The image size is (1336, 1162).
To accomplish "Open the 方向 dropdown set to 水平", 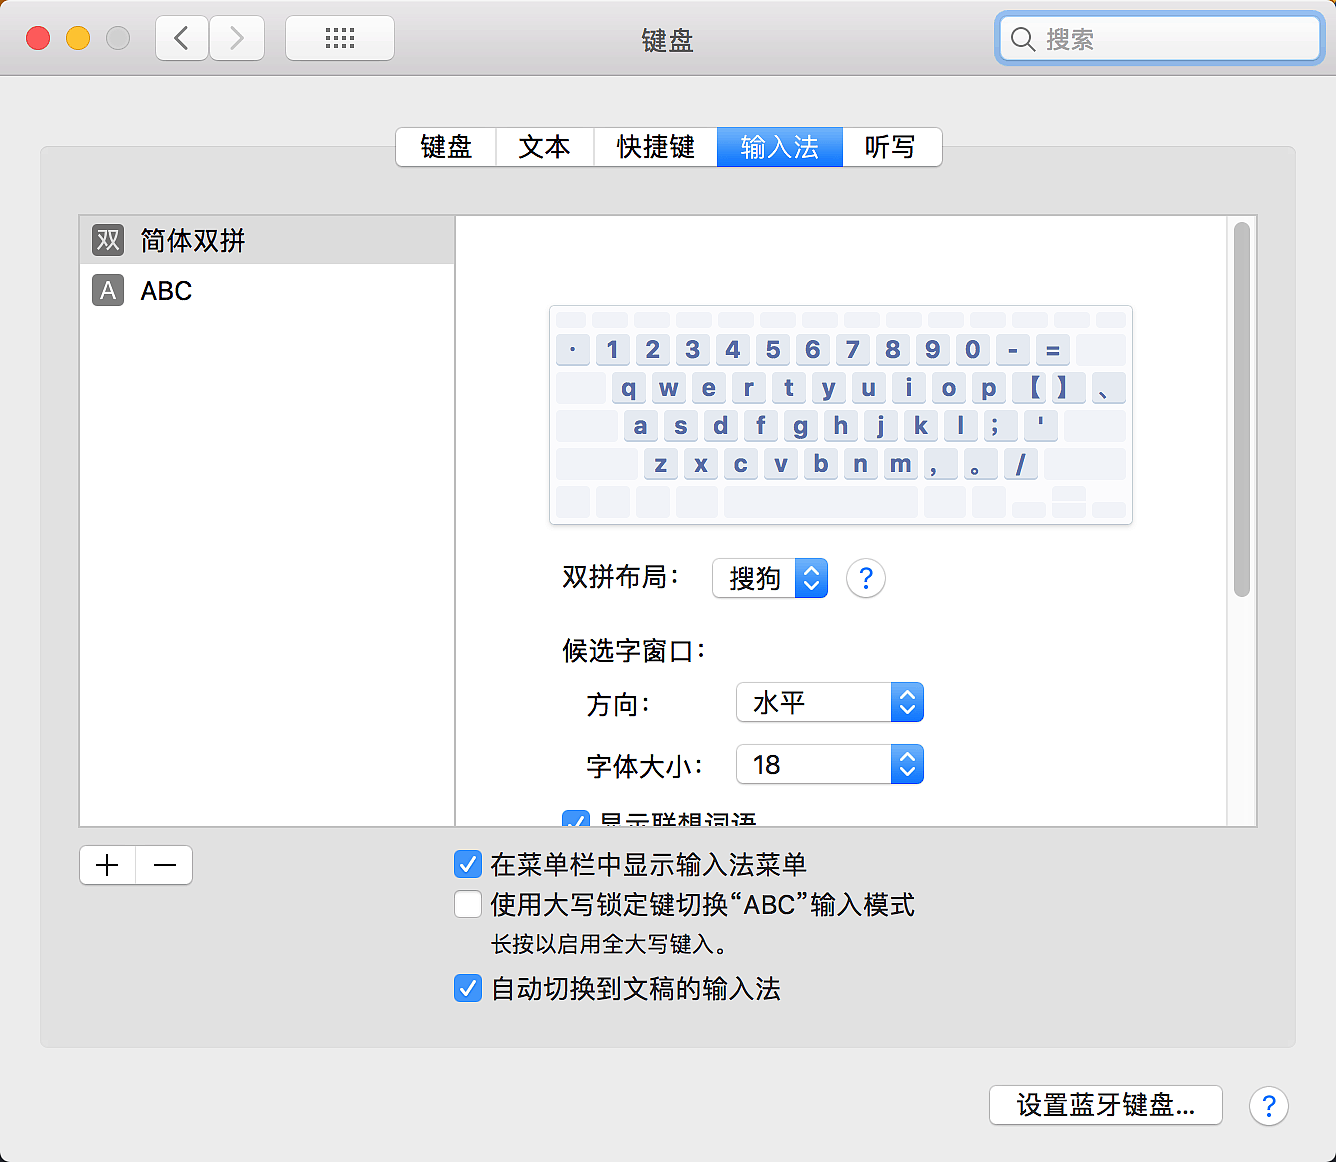I will pos(829,703).
